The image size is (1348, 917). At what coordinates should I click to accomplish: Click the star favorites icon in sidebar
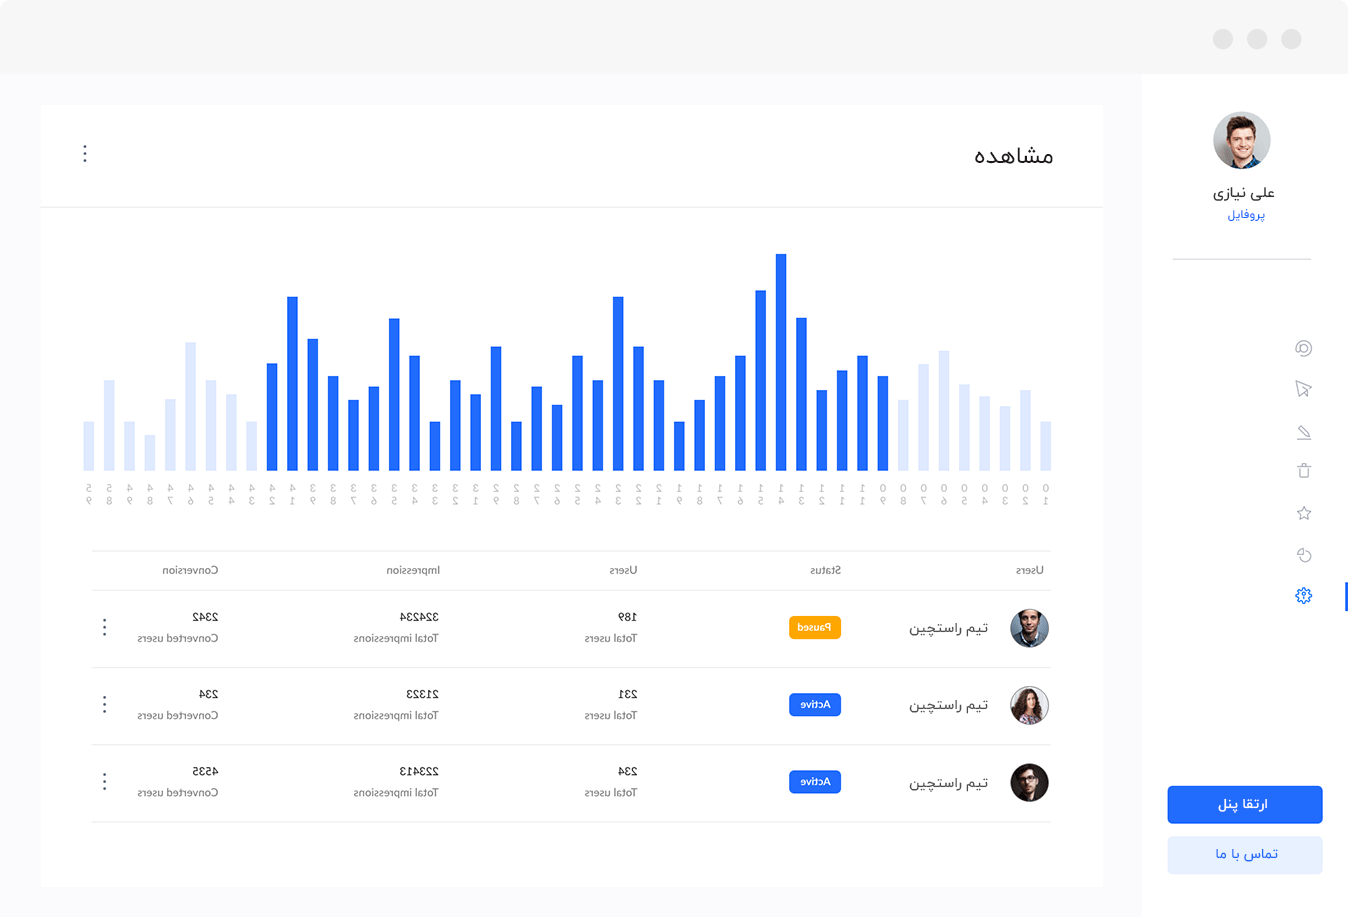1303,513
